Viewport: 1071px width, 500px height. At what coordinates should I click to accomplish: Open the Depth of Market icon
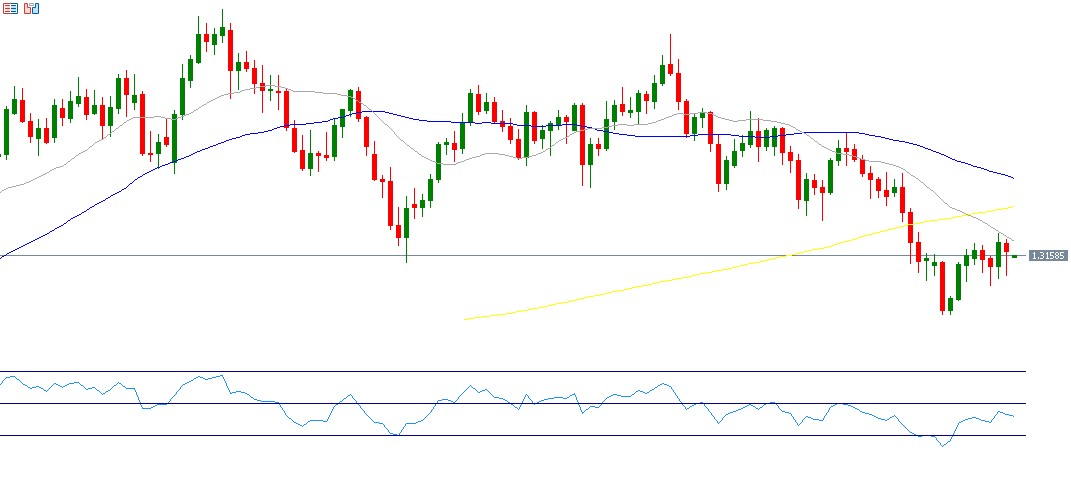[x=9, y=8]
